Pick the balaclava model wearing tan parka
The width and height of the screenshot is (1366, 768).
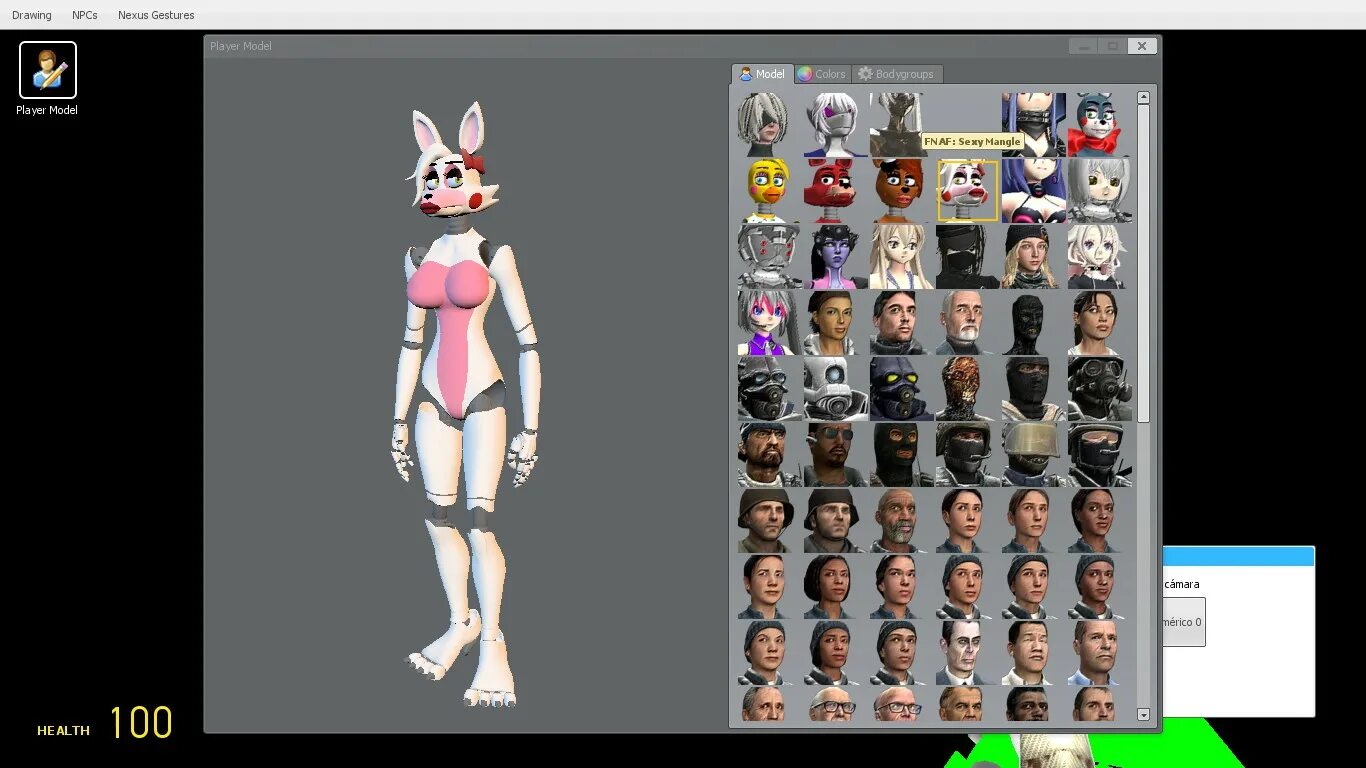[x=1033, y=388]
